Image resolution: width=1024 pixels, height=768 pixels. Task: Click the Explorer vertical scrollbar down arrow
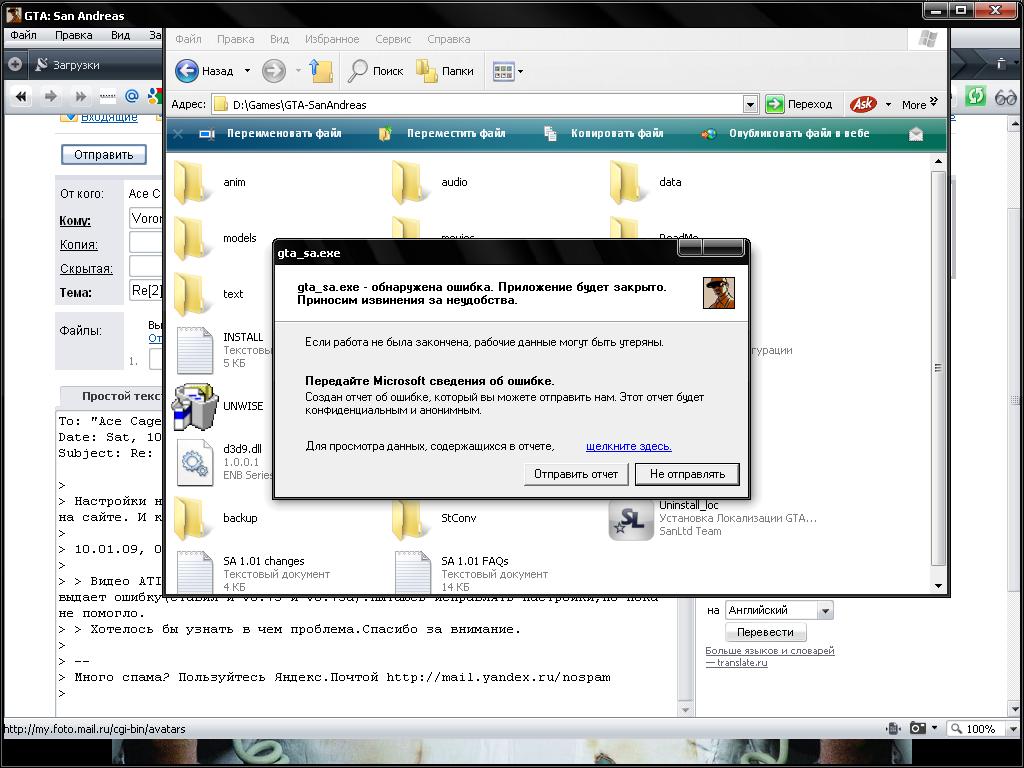coord(938,586)
